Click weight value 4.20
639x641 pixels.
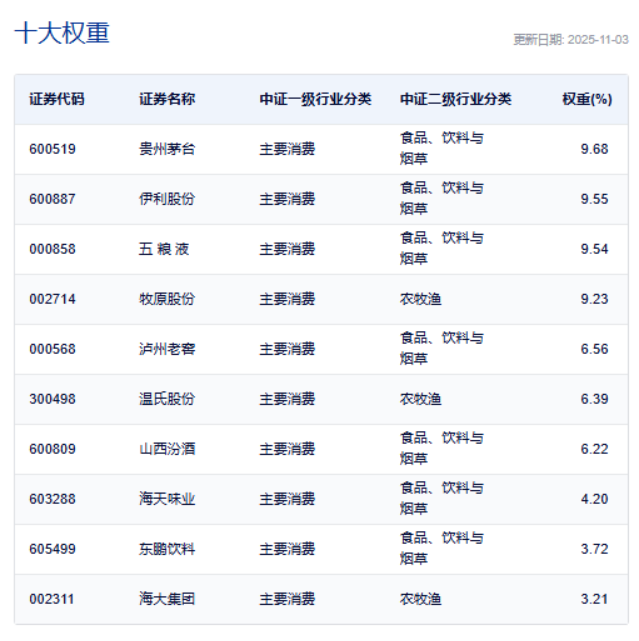(594, 499)
